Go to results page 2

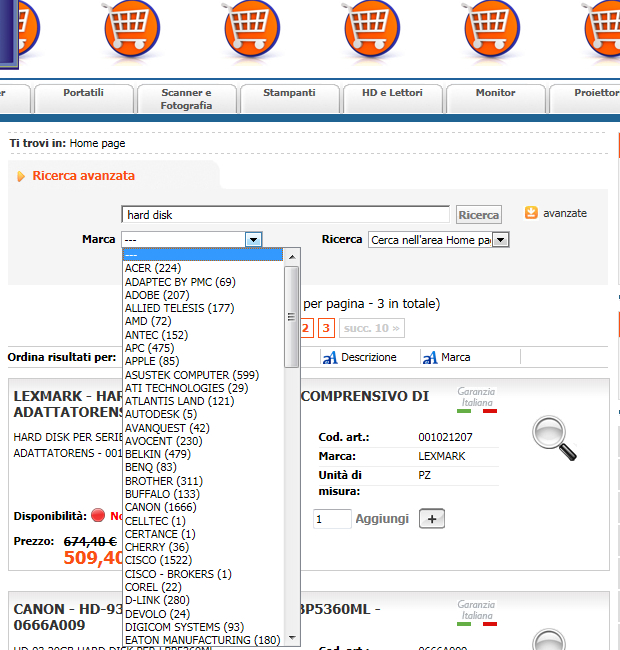(x=305, y=328)
